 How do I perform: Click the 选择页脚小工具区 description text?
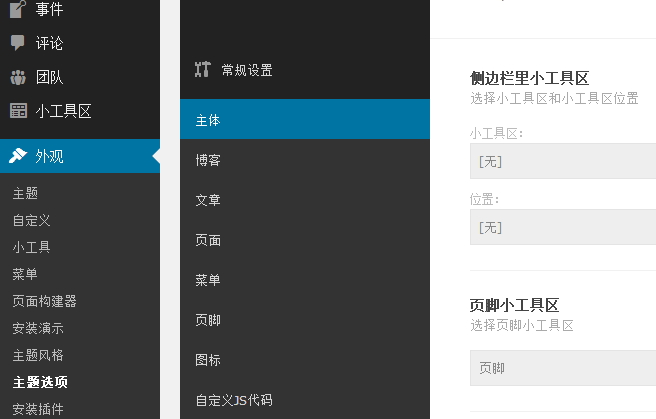[522, 325]
